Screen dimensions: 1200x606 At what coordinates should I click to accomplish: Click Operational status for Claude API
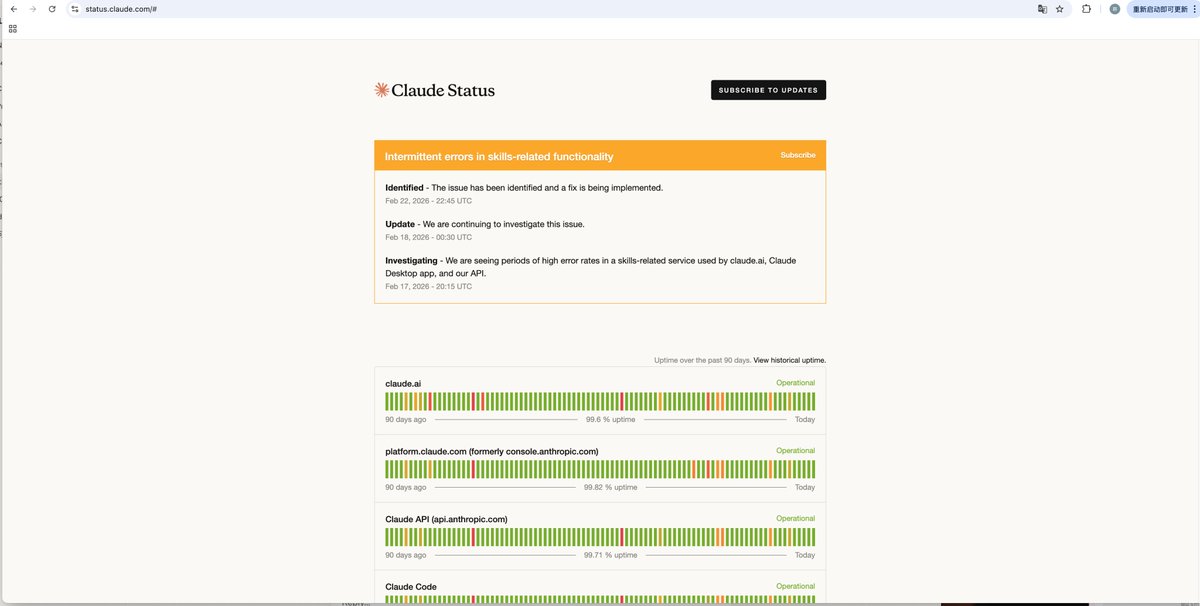click(x=796, y=519)
